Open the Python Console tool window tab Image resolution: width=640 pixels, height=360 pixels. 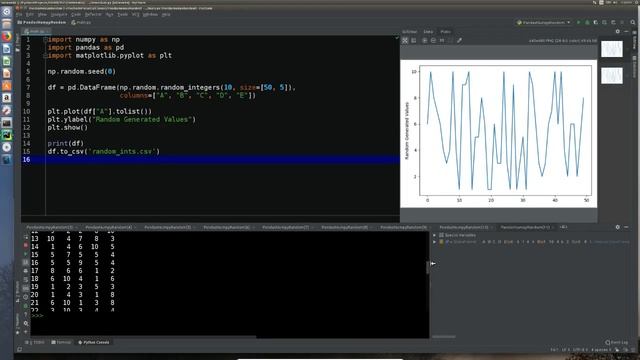tap(94, 342)
